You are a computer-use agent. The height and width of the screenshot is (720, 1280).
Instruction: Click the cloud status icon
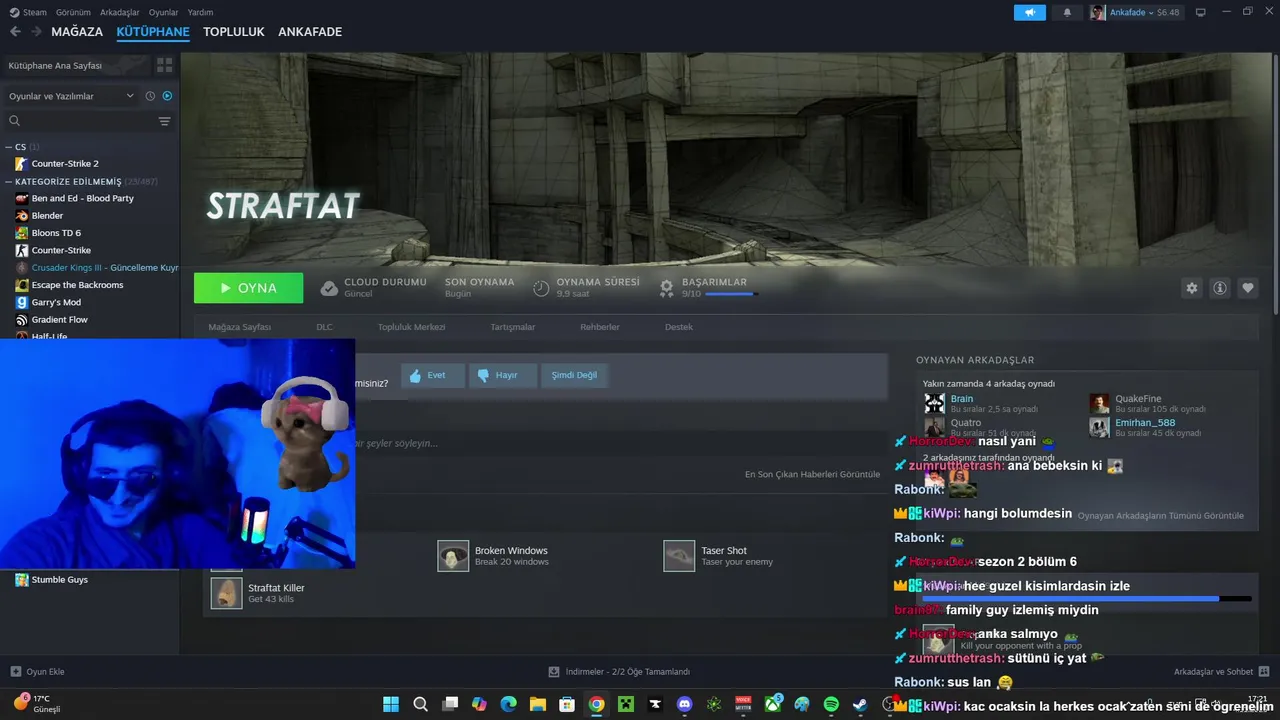point(329,288)
